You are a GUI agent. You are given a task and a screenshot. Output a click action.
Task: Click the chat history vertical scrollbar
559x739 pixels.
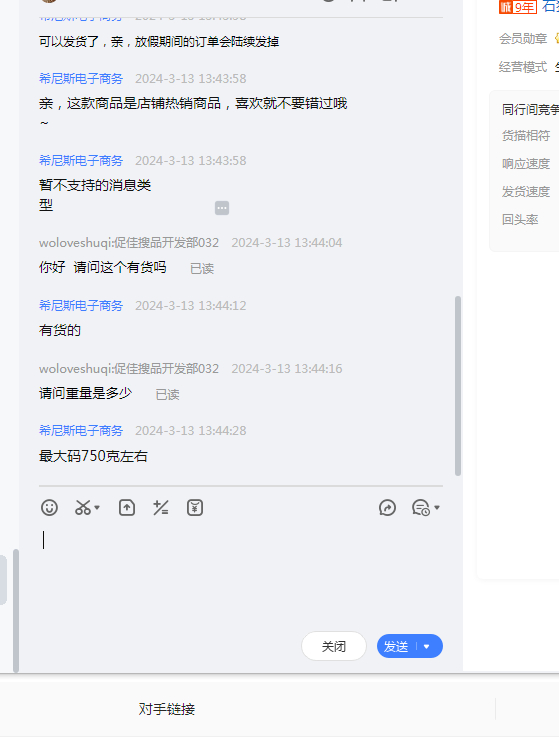point(458,386)
